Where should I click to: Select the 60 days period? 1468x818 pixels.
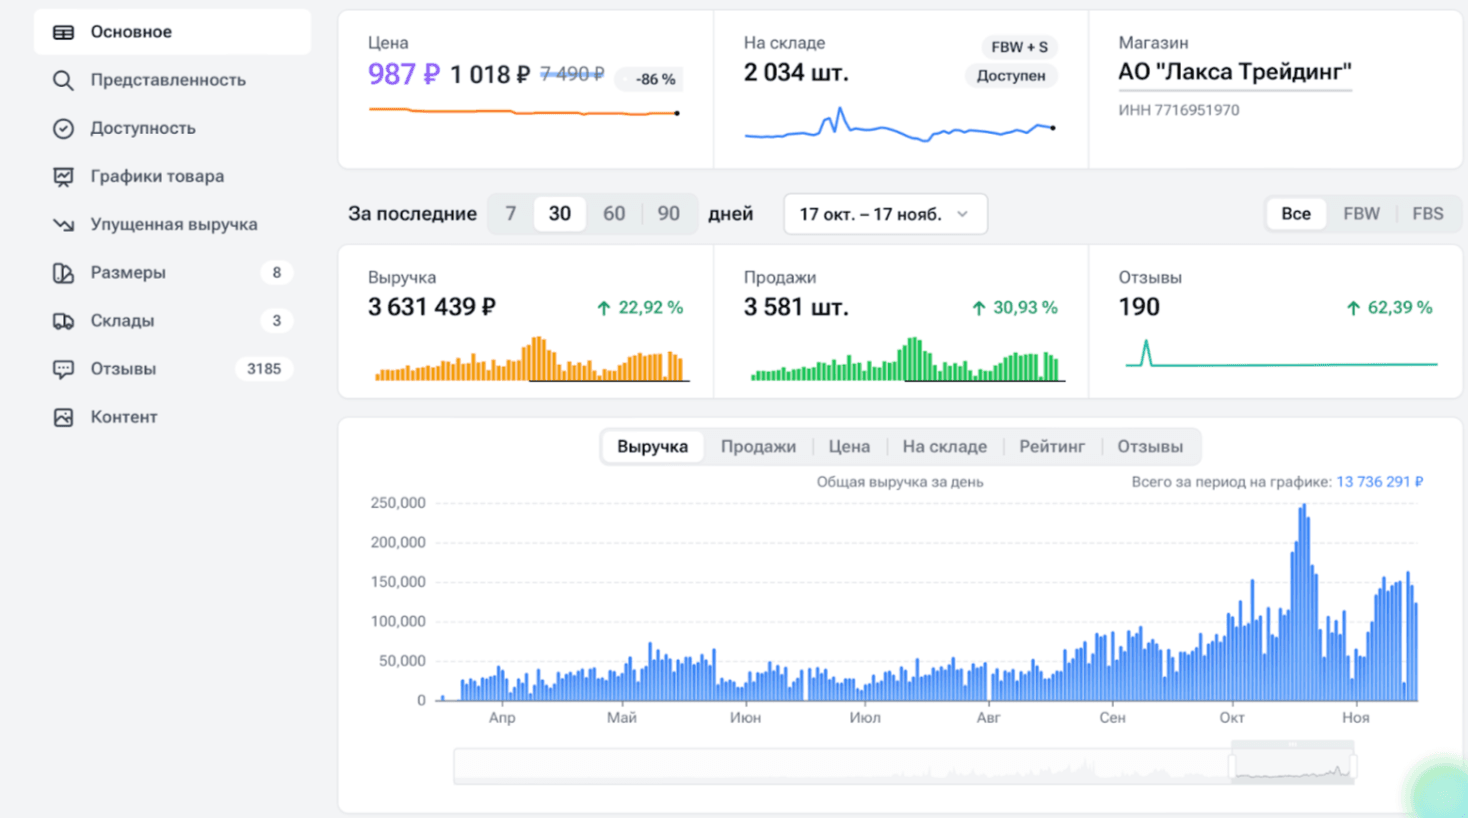pyautogui.click(x=614, y=214)
